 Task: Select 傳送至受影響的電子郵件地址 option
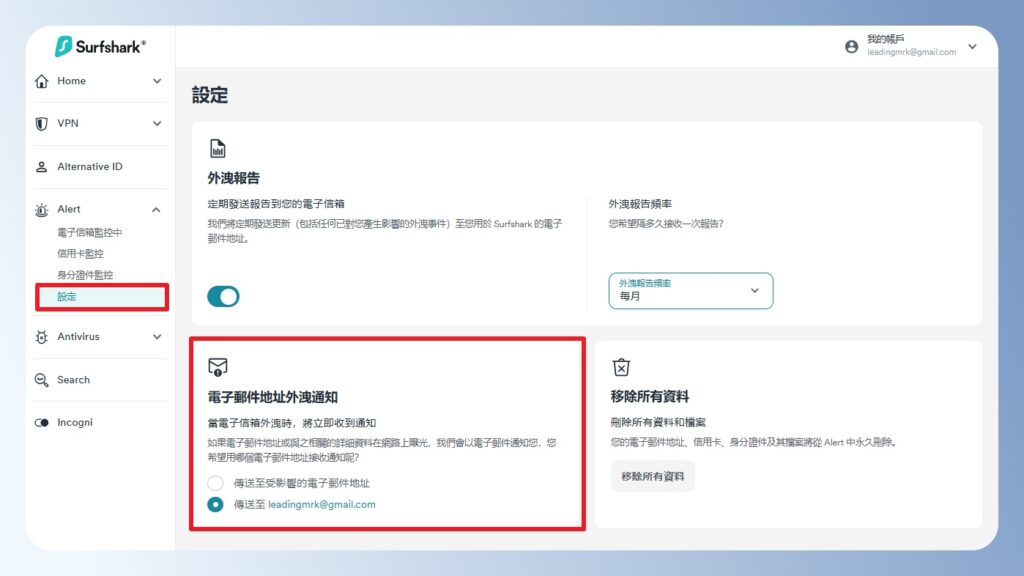tap(215, 482)
